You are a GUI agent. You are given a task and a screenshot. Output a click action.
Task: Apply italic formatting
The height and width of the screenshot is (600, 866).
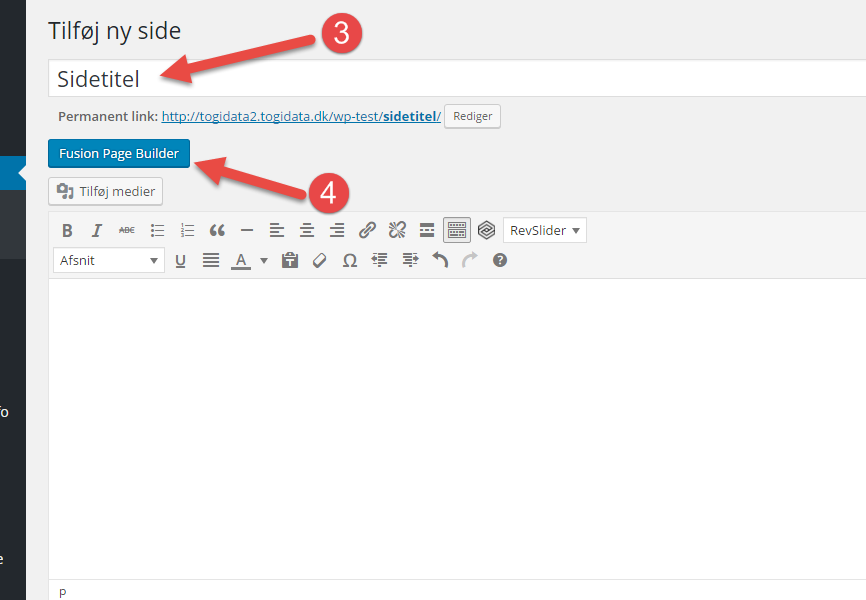point(97,230)
